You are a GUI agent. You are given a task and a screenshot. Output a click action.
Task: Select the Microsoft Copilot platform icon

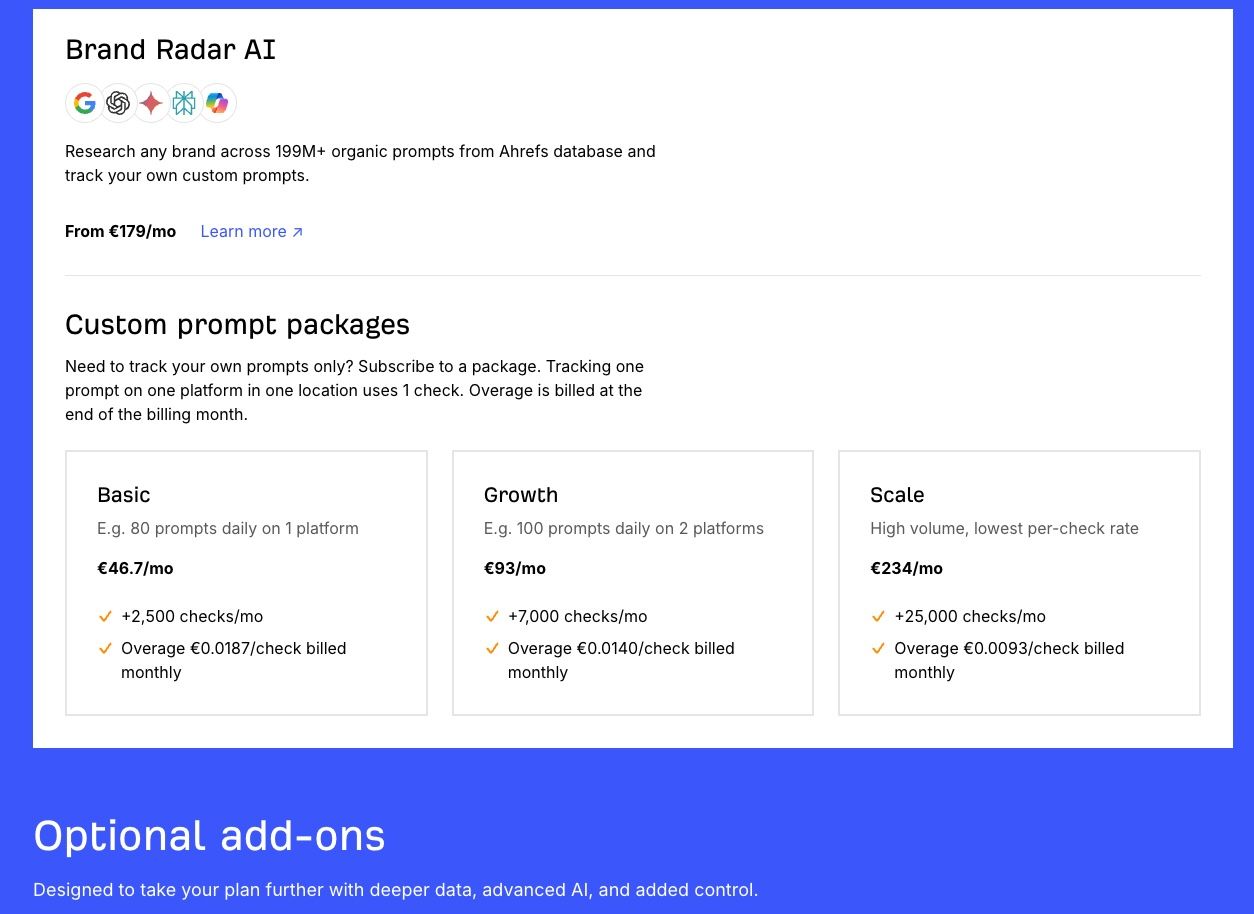(x=217, y=103)
